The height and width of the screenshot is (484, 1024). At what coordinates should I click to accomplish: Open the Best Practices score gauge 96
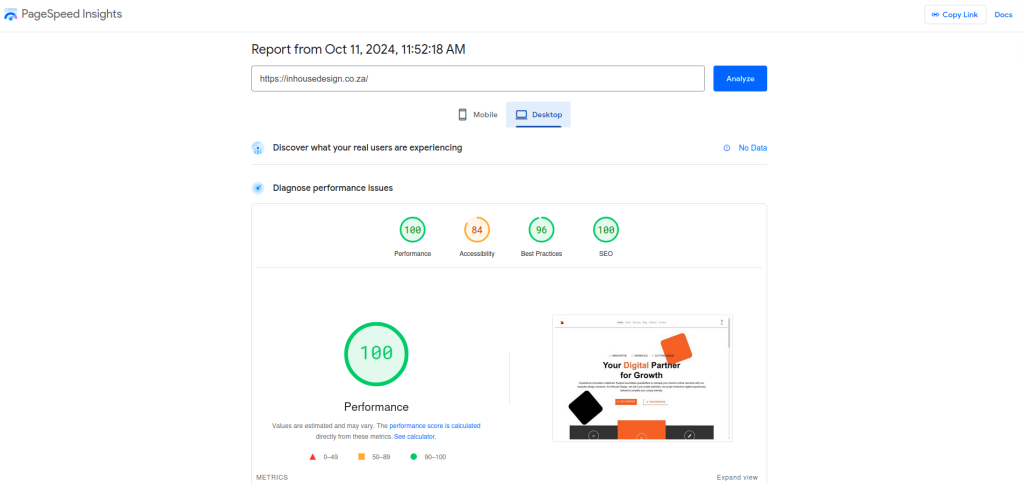(x=541, y=231)
